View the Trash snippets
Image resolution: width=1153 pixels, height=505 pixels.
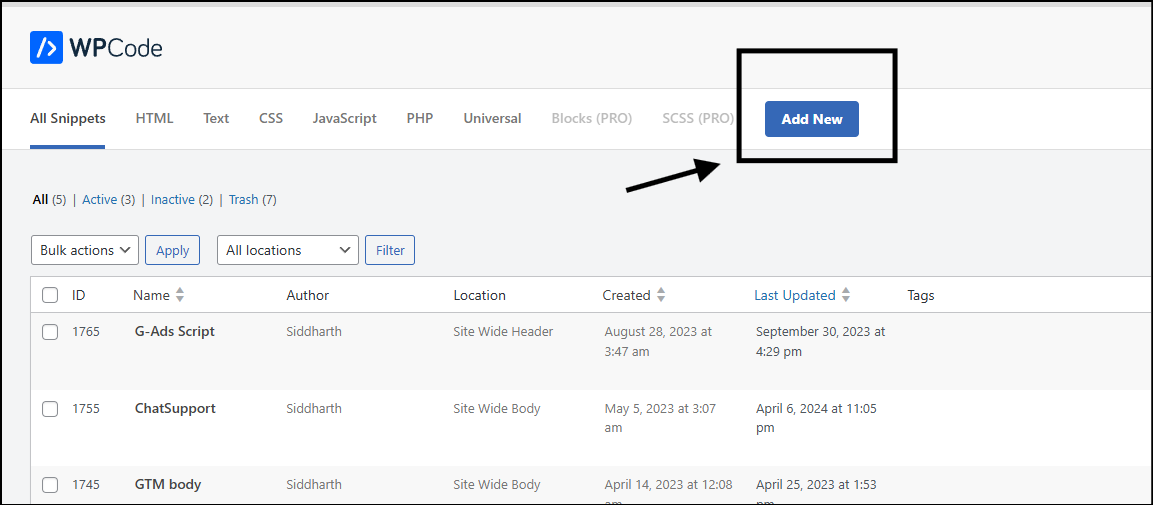coord(243,199)
